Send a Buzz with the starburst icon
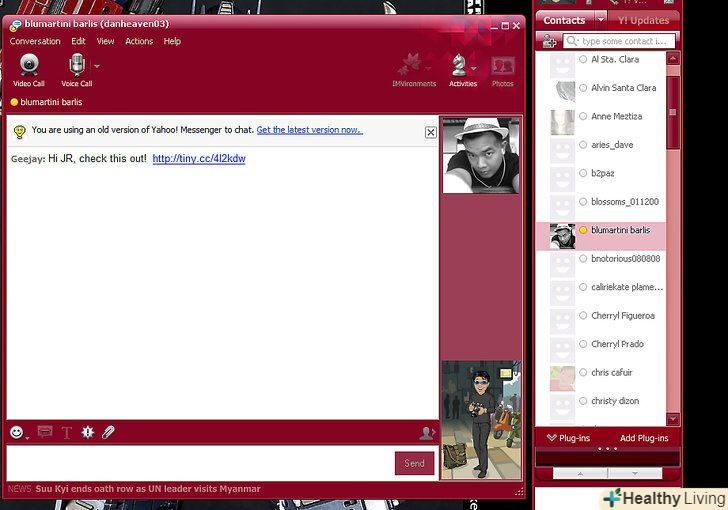The width and height of the screenshot is (728, 510). pos(88,432)
